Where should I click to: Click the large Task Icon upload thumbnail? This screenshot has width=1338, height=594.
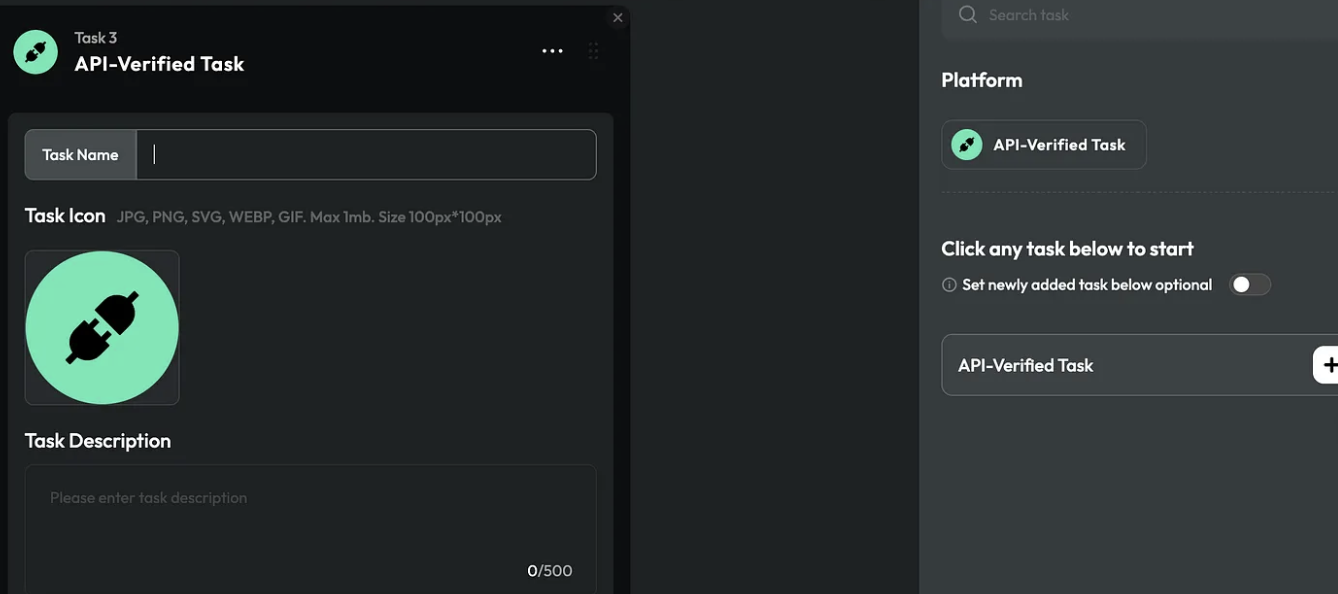pyautogui.click(x=102, y=328)
